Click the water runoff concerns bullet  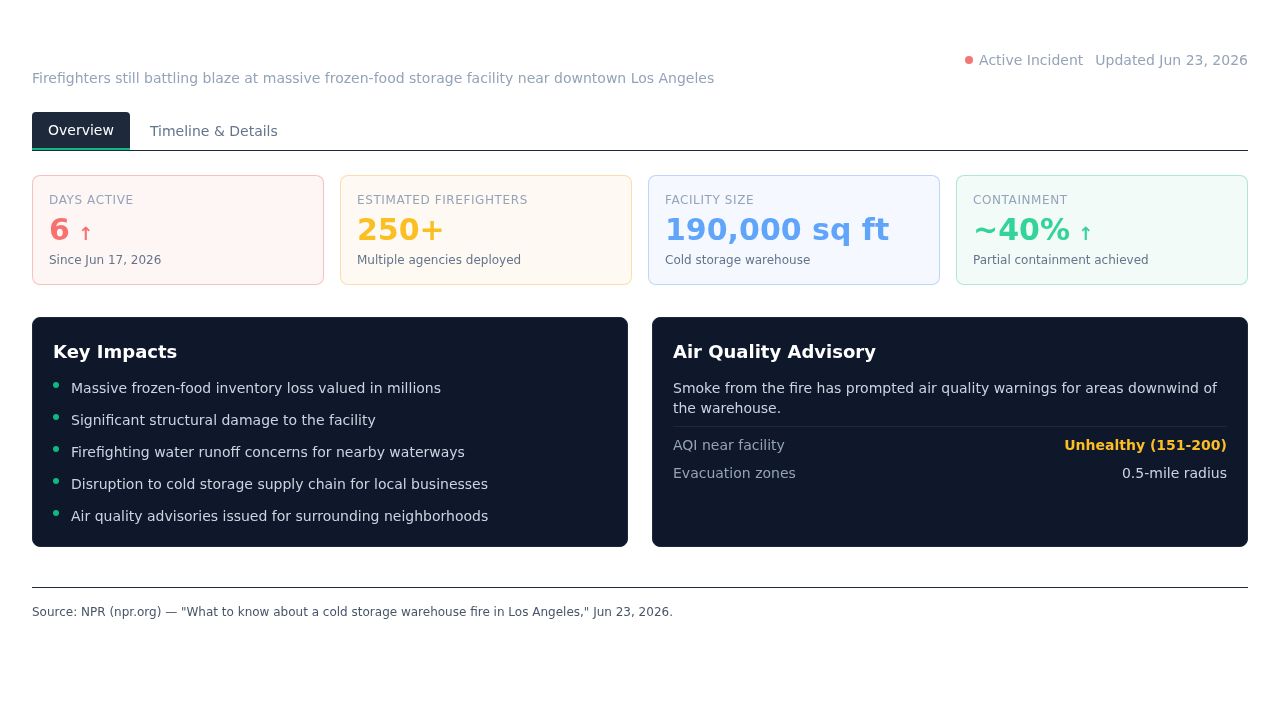(x=268, y=452)
